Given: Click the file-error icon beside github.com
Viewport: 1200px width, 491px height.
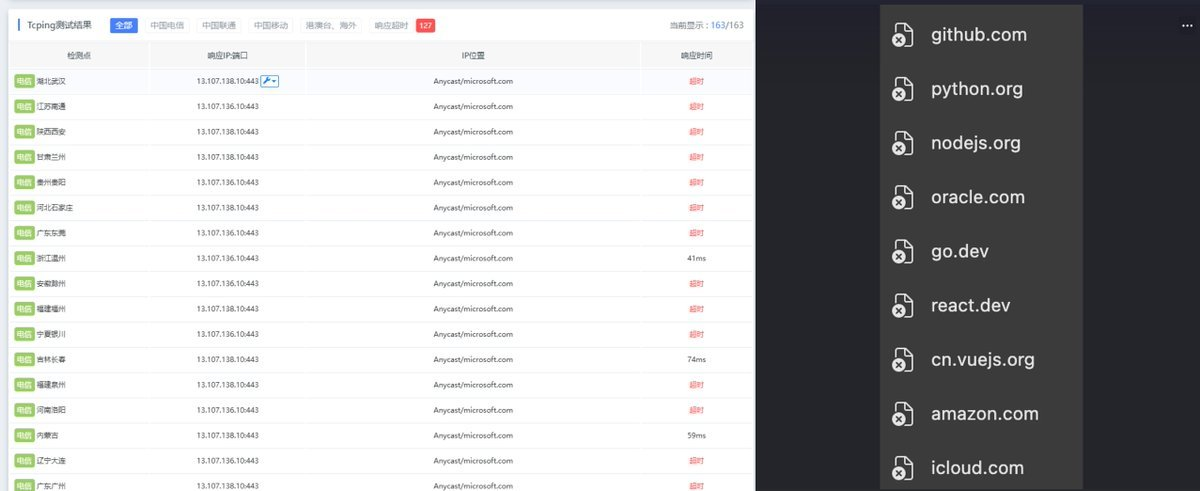Looking at the screenshot, I should coord(902,35).
